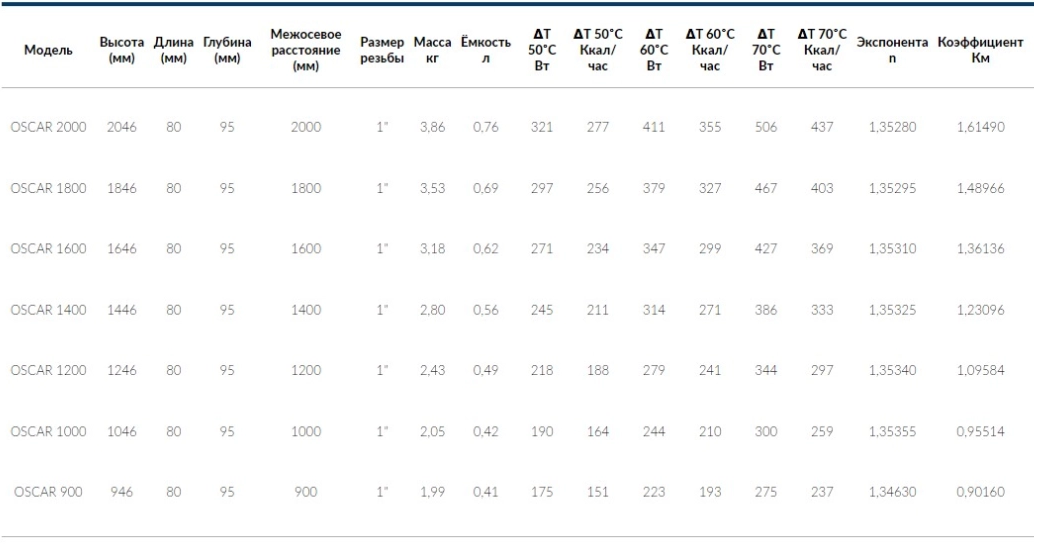Click the Межосевое расстояние column header
This screenshot has width=1044, height=556.
pos(306,50)
